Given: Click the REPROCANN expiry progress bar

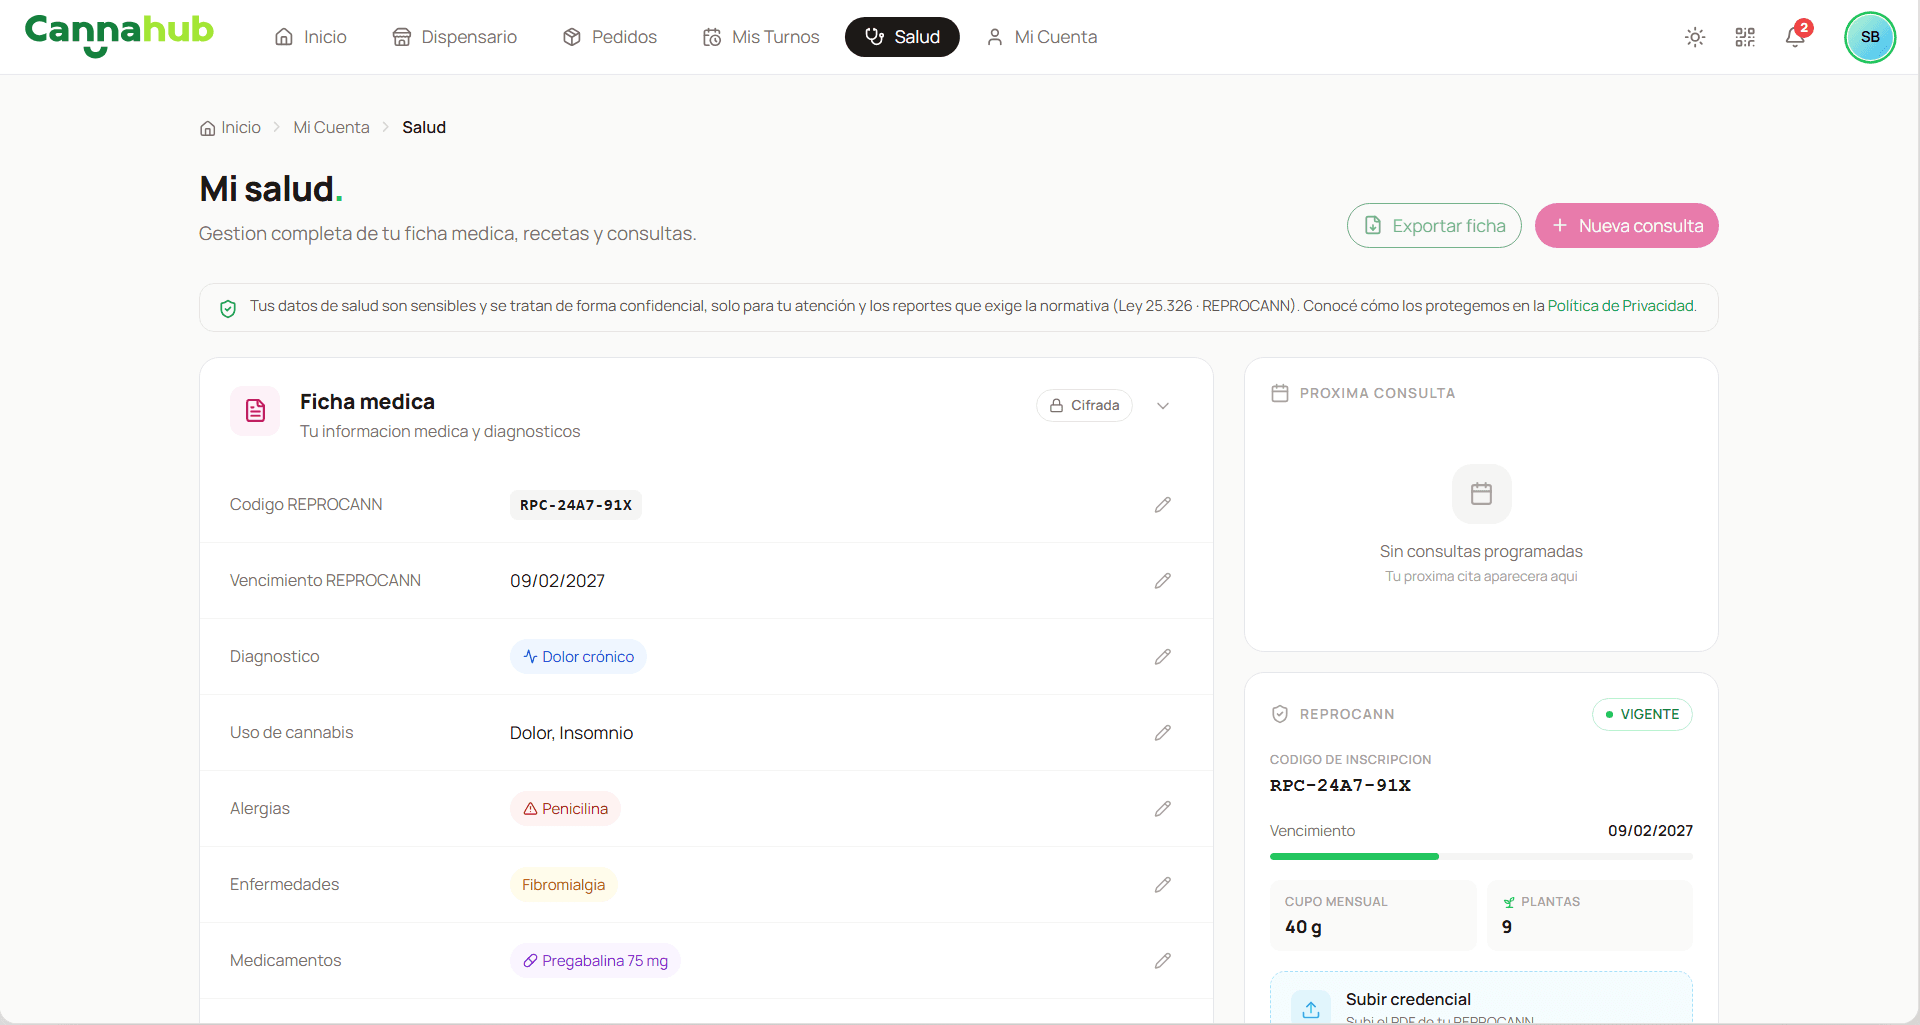Looking at the screenshot, I should pos(1481,857).
